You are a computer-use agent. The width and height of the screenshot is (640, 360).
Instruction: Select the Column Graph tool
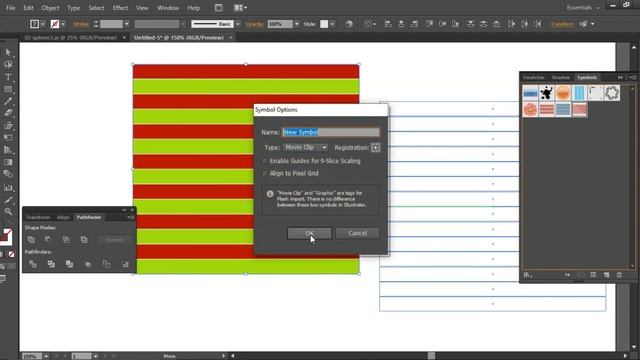tap(8, 187)
